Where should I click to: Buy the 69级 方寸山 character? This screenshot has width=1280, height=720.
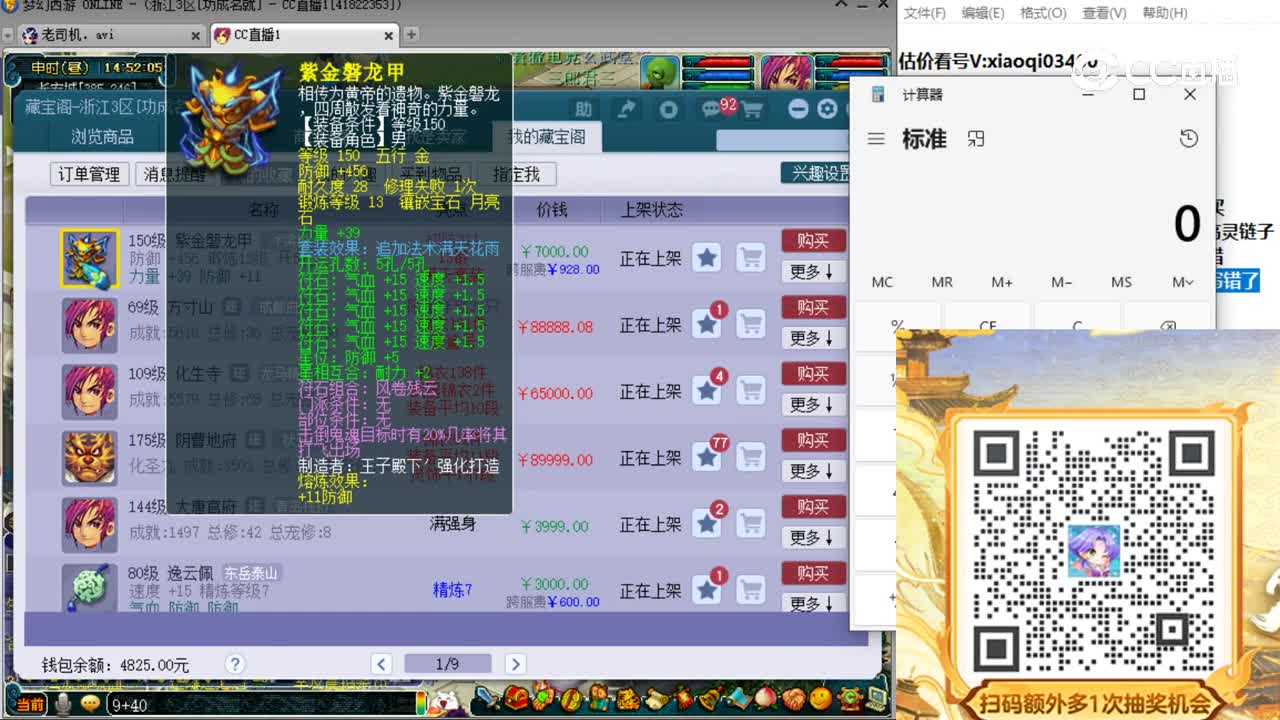[x=814, y=307]
